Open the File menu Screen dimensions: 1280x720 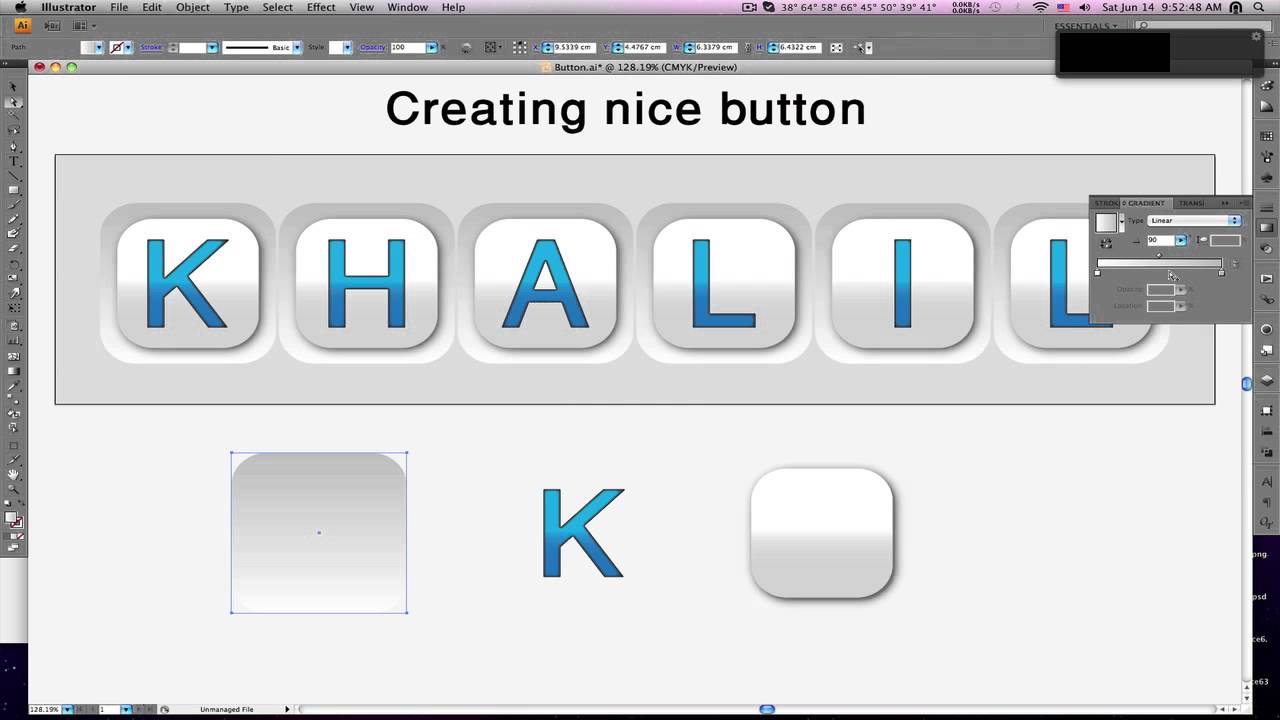pyautogui.click(x=119, y=7)
